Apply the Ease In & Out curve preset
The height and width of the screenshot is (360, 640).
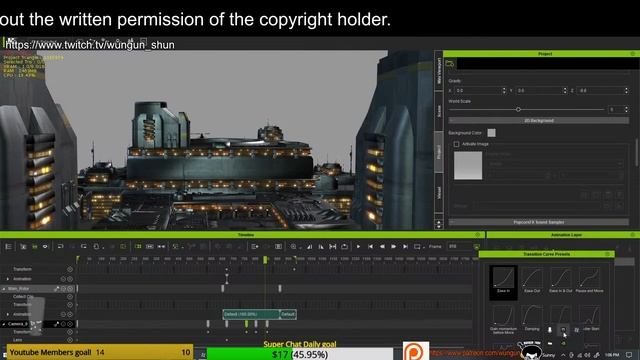(560, 280)
